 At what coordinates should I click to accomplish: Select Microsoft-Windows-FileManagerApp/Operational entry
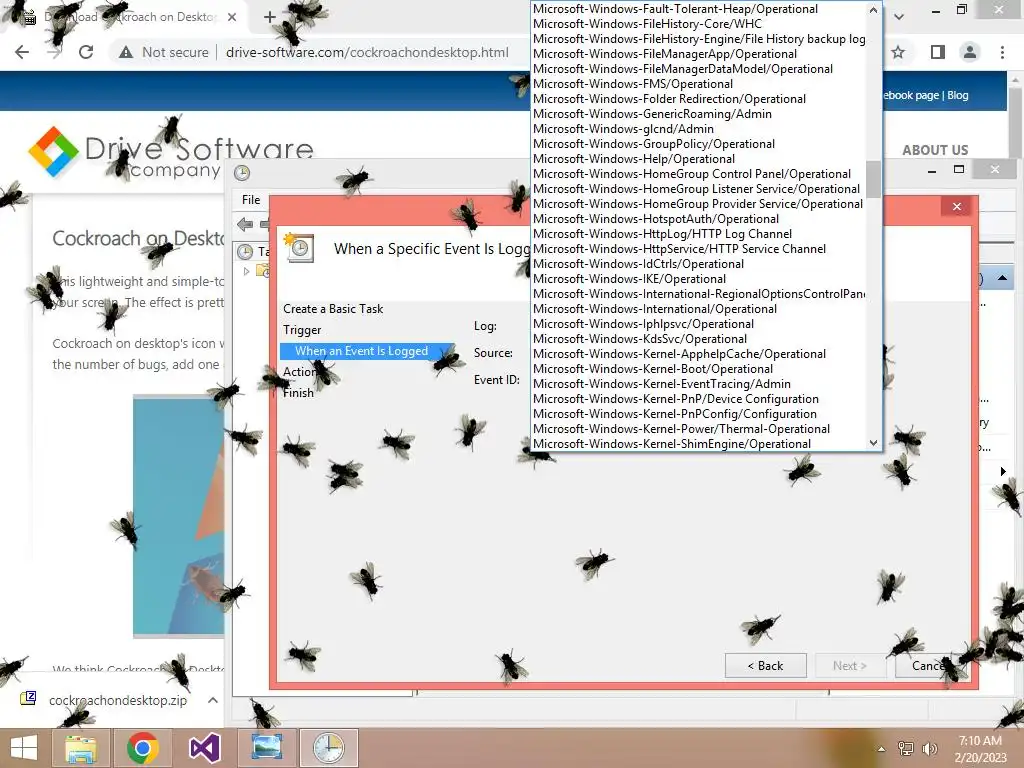699,54
